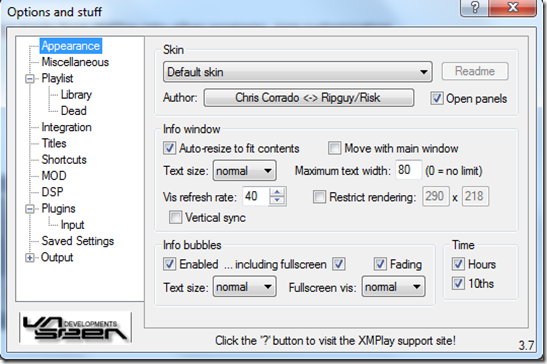This screenshot has width=547, height=364.
Task: Collapse the Playlist tree node
Action: coord(30,79)
